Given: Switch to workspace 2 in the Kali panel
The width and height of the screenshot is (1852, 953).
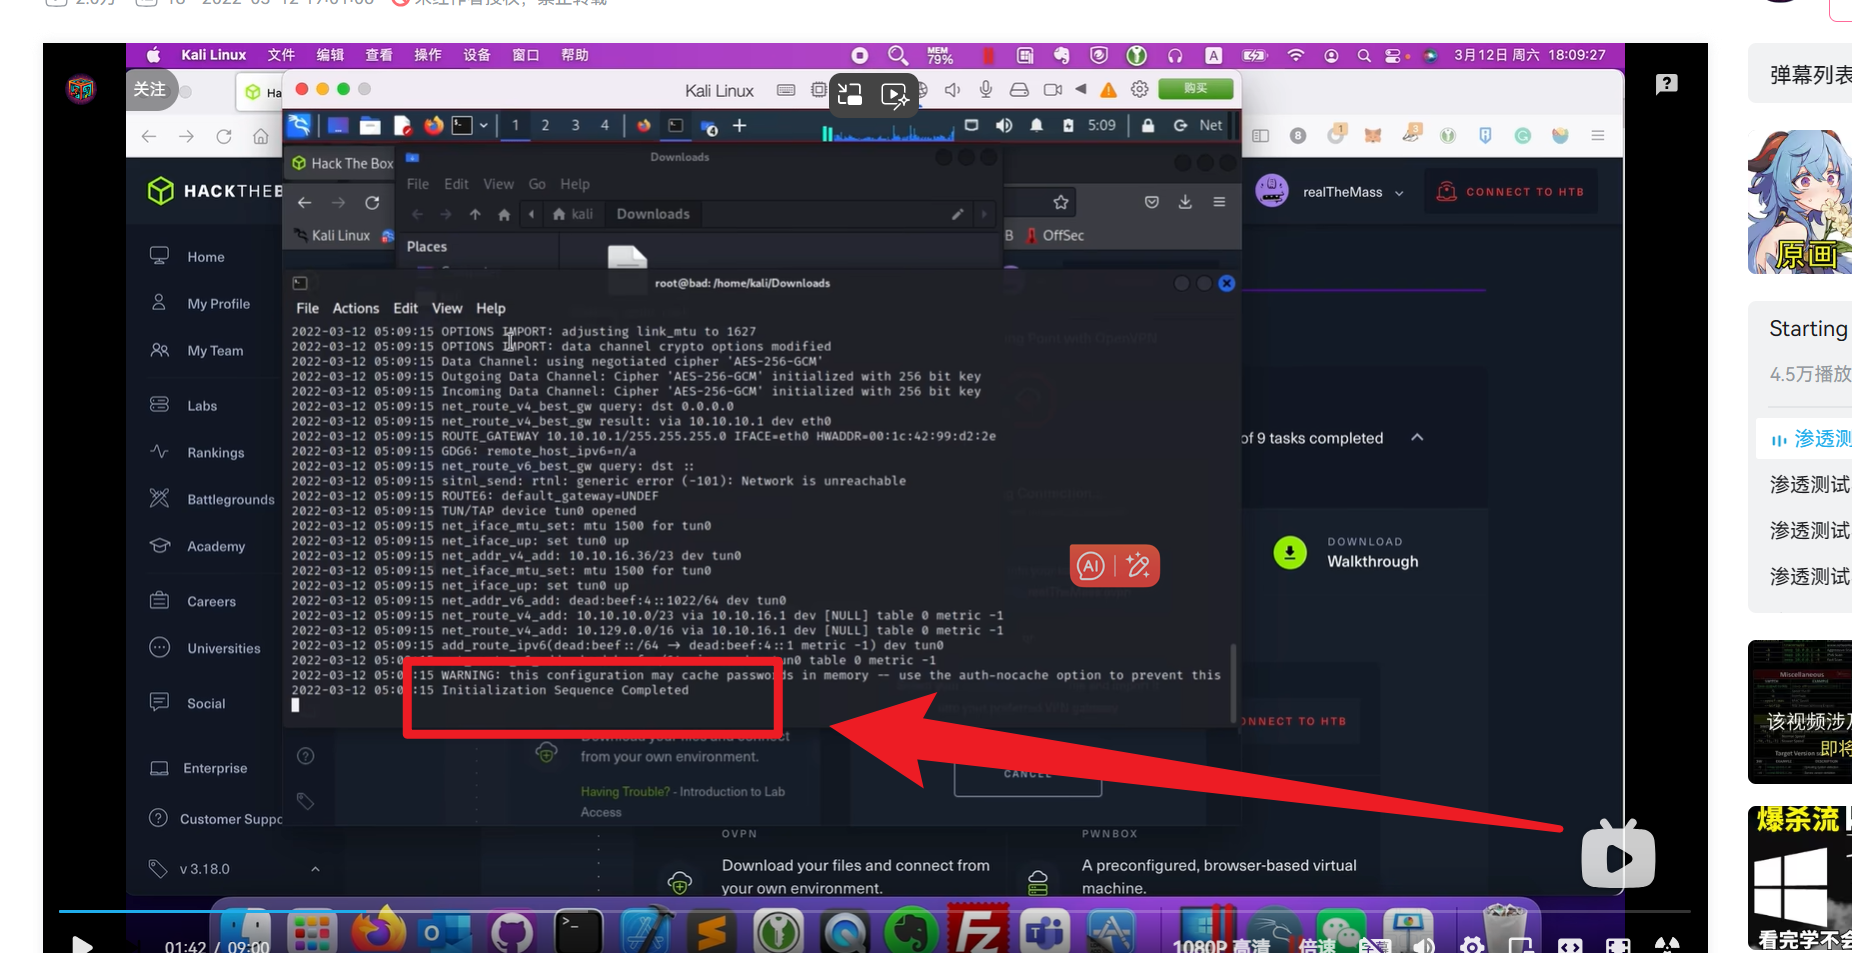Looking at the screenshot, I should pos(545,126).
